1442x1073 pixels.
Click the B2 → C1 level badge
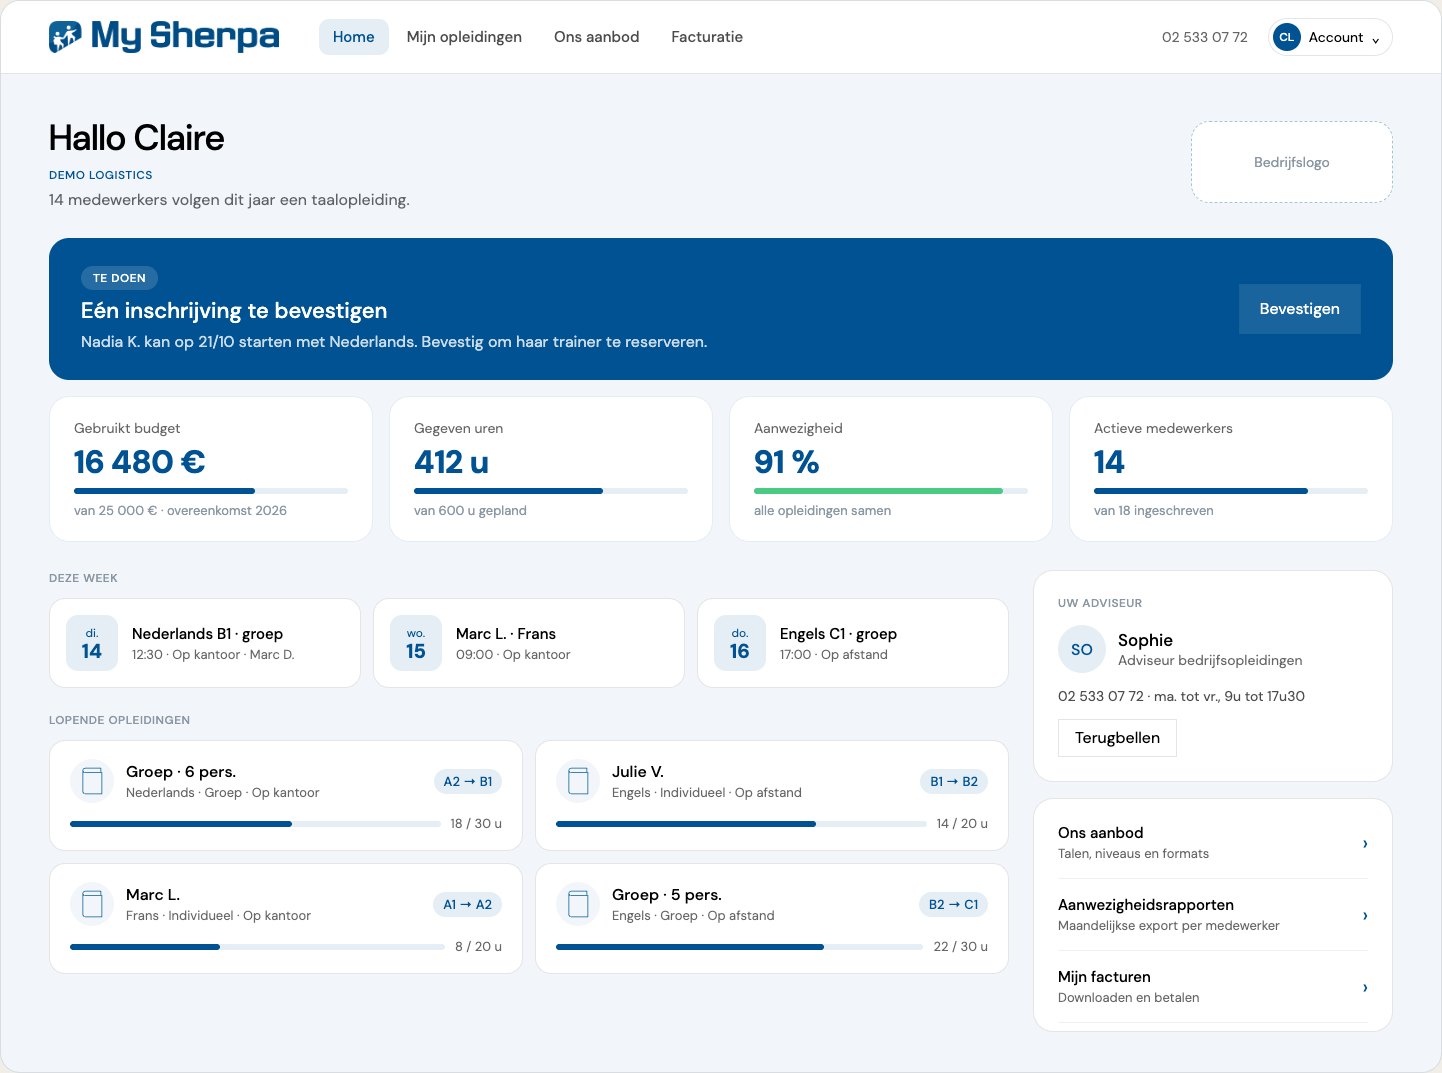[x=953, y=905]
